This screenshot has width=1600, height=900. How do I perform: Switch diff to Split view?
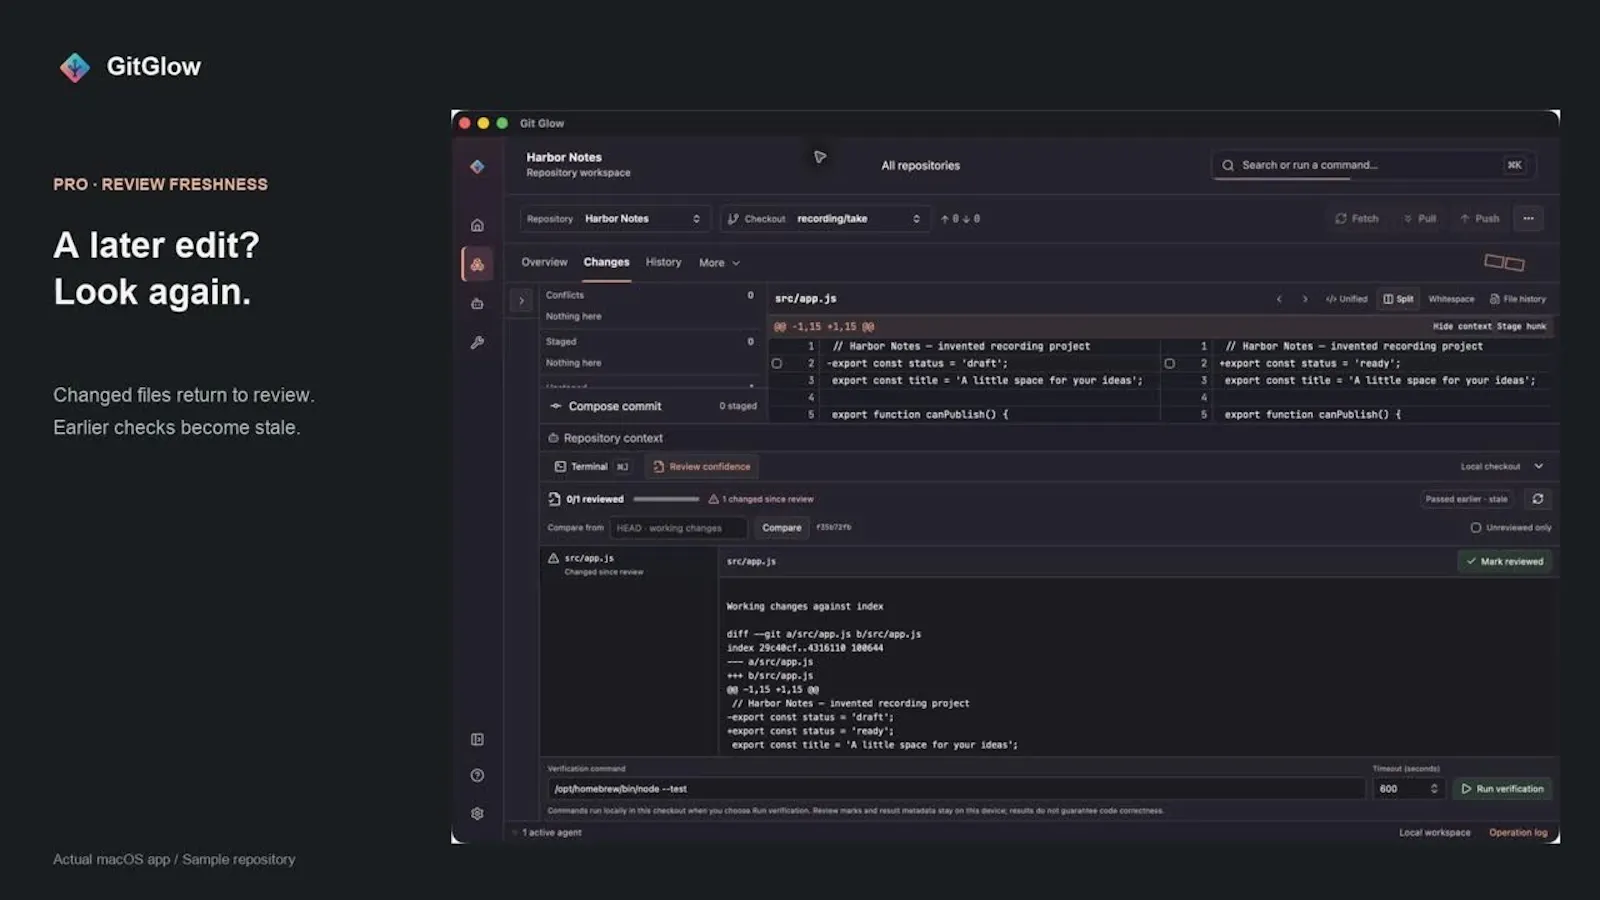click(x=1398, y=299)
